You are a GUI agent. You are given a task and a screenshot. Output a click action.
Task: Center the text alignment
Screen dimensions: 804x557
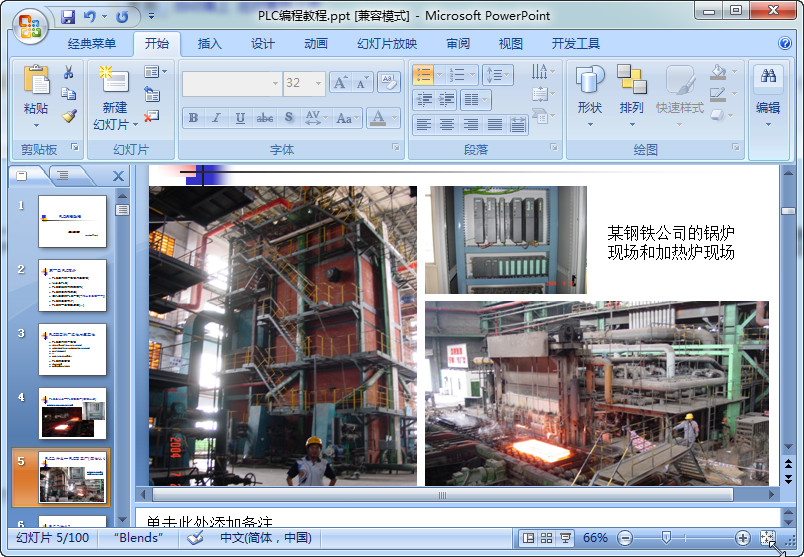(447, 124)
